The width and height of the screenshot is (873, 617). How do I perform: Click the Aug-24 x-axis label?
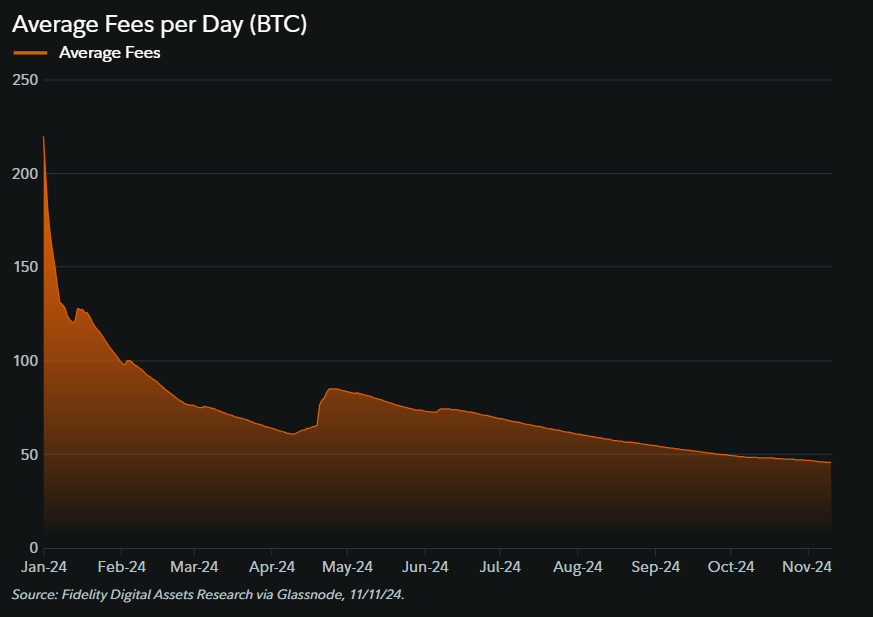[x=578, y=567]
